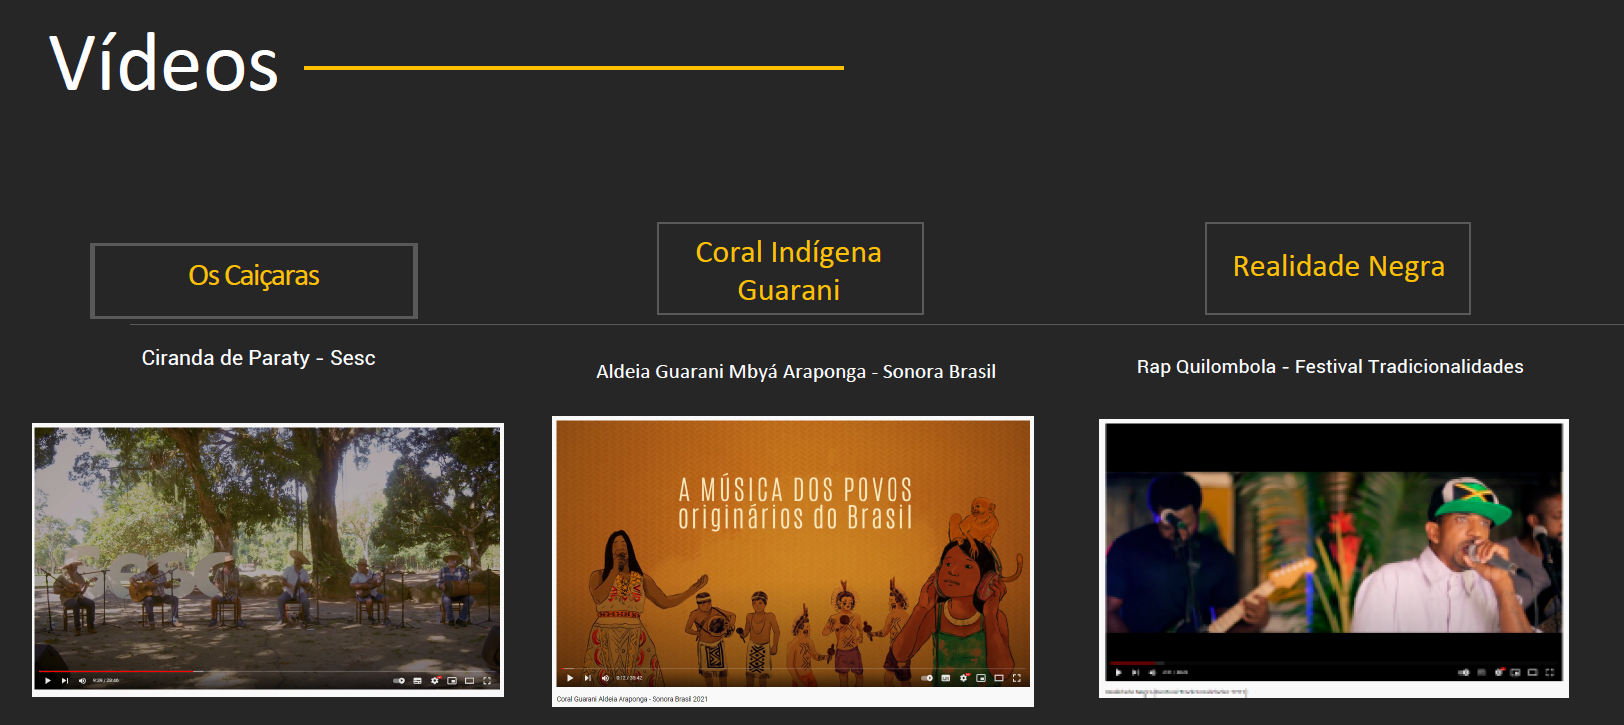Play the Coral Guarani video
1624x725 pixels.
570,678
